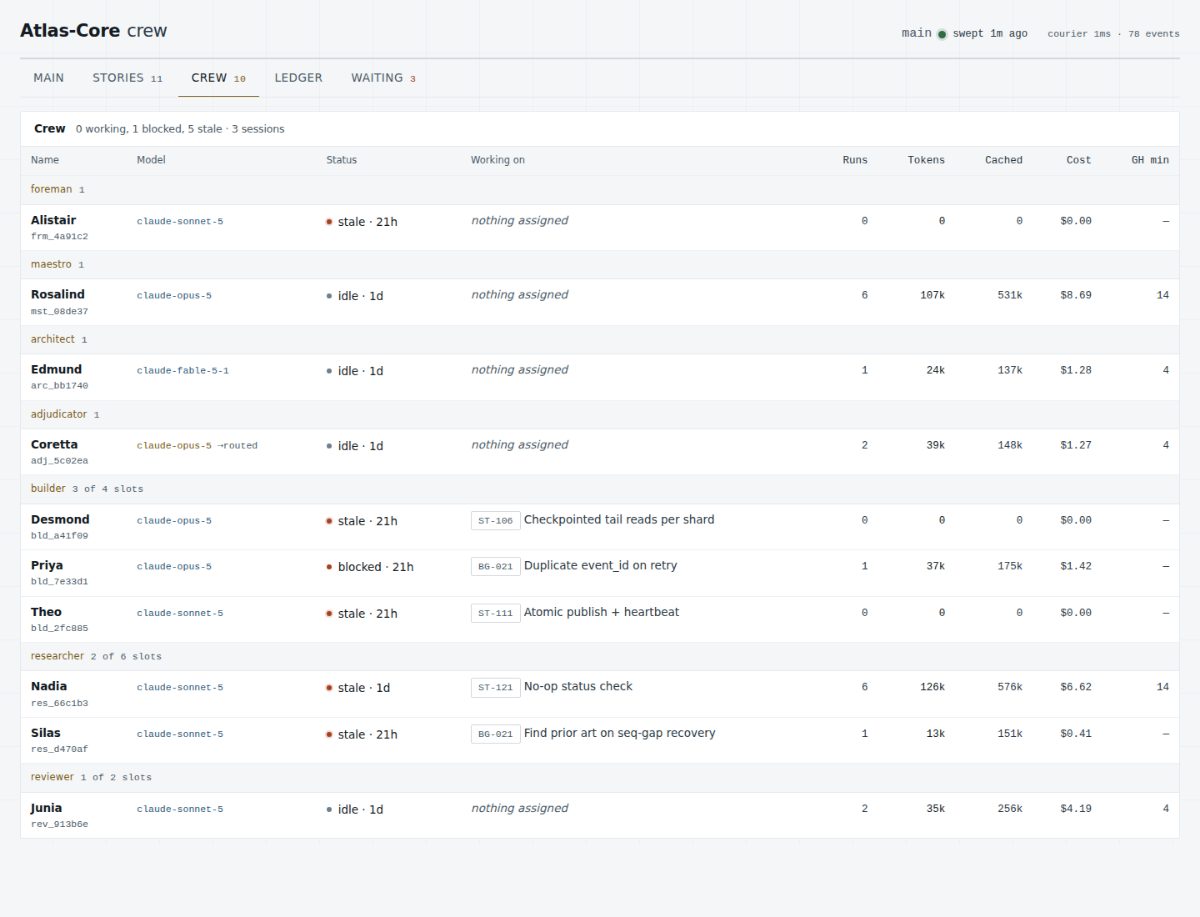Click Alistair's red stale status dot
The image size is (1200, 917).
329,222
